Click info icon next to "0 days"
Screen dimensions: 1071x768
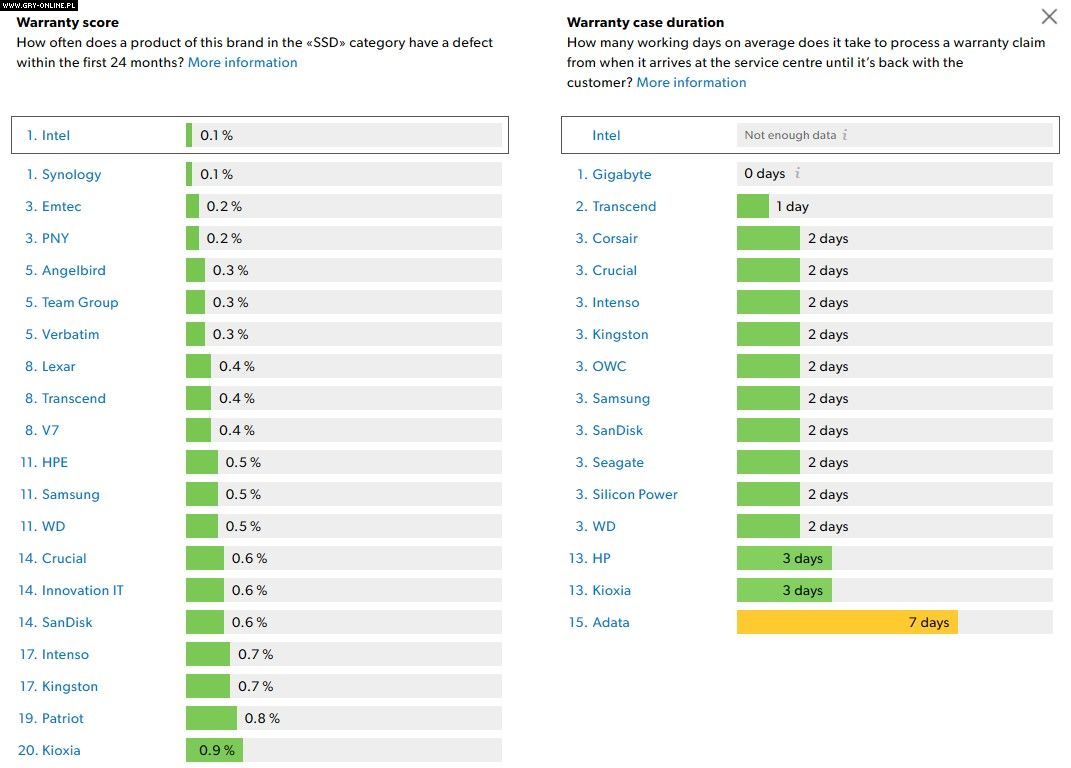tap(797, 174)
